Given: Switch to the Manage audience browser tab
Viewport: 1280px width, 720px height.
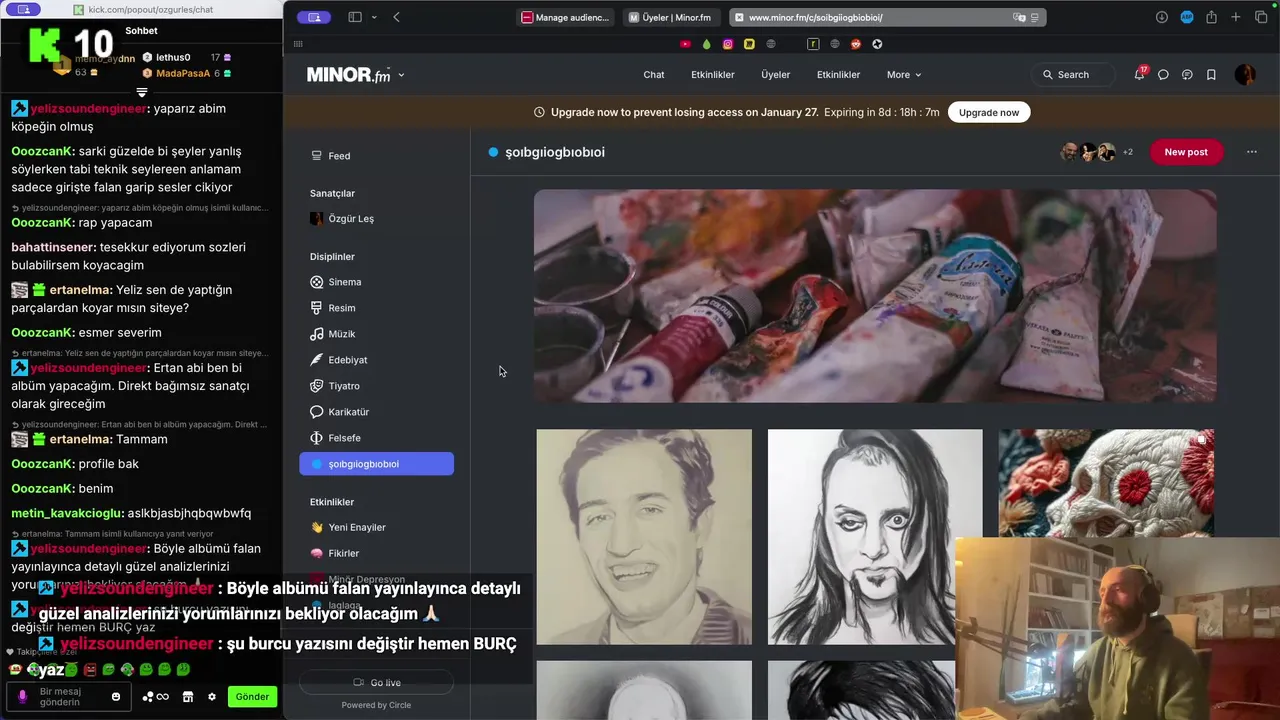Looking at the screenshot, I should point(567,17).
